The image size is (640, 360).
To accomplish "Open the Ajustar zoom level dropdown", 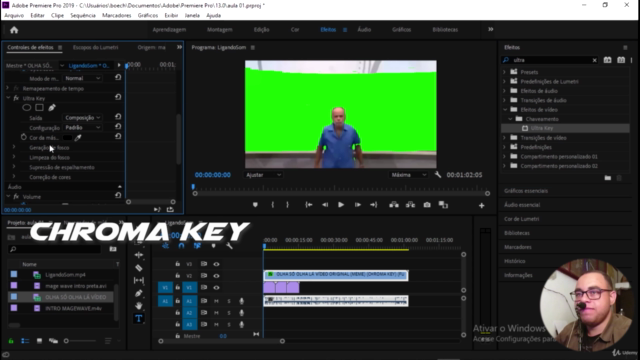I will pyautogui.click(x=263, y=175).
